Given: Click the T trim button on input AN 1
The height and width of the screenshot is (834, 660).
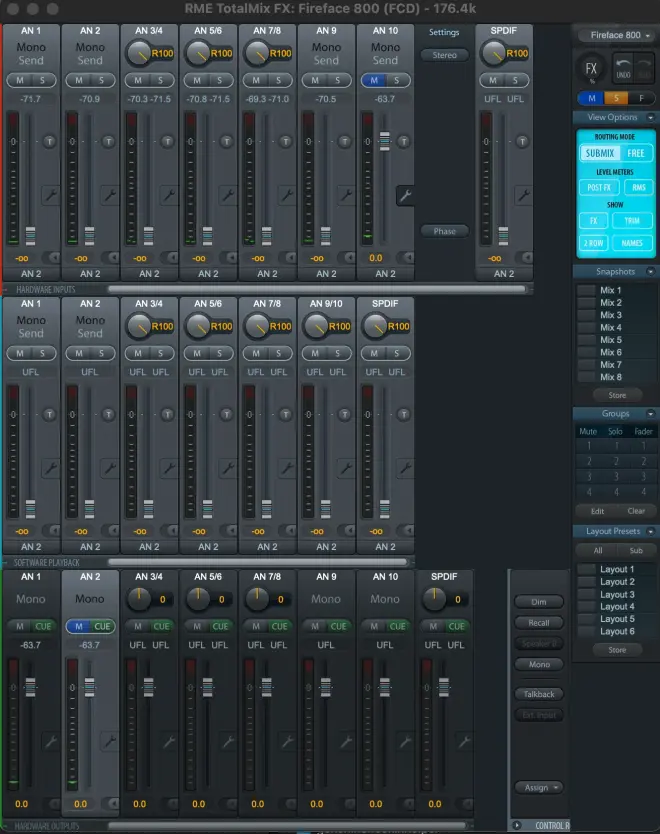Looking at the screenshot, I should (49, 141).
